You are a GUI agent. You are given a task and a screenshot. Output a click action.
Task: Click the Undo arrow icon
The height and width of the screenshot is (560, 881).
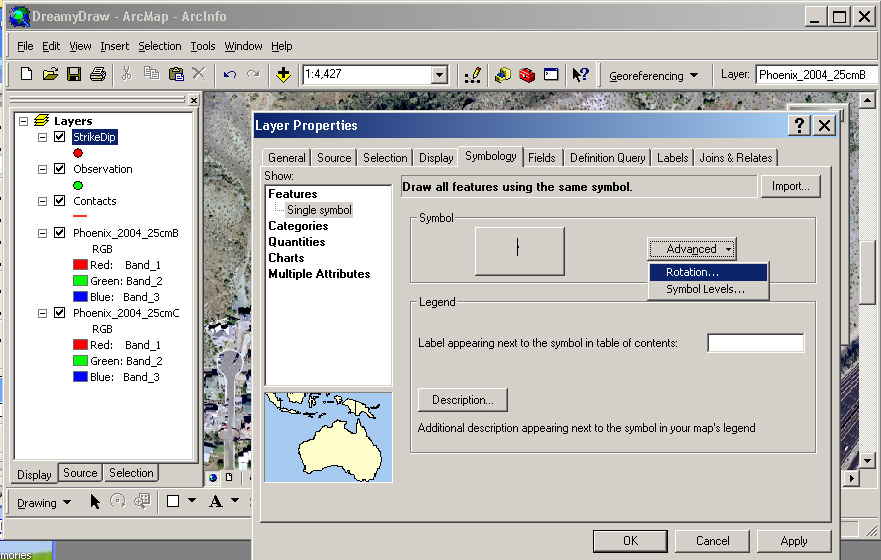(230, 74)
